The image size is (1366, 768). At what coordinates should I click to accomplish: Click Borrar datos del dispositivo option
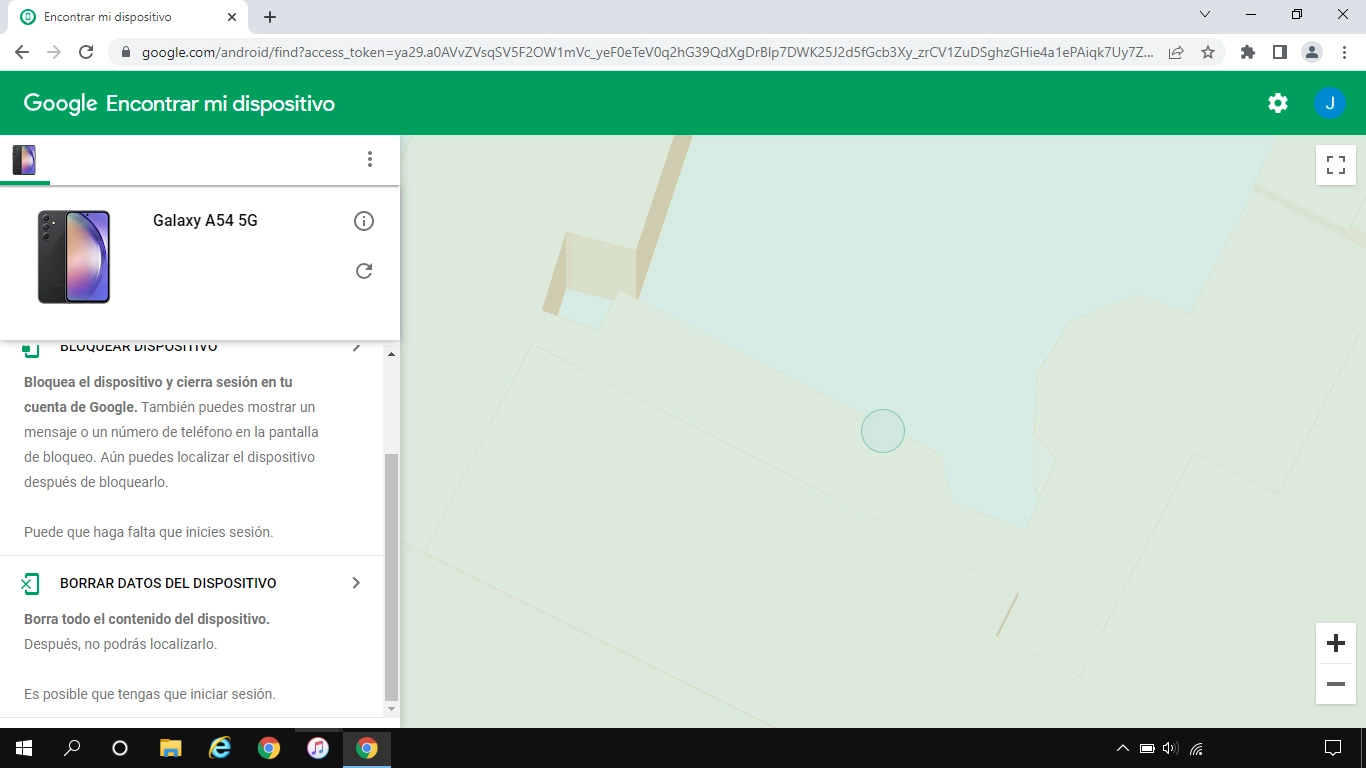(x=168, y=583)
